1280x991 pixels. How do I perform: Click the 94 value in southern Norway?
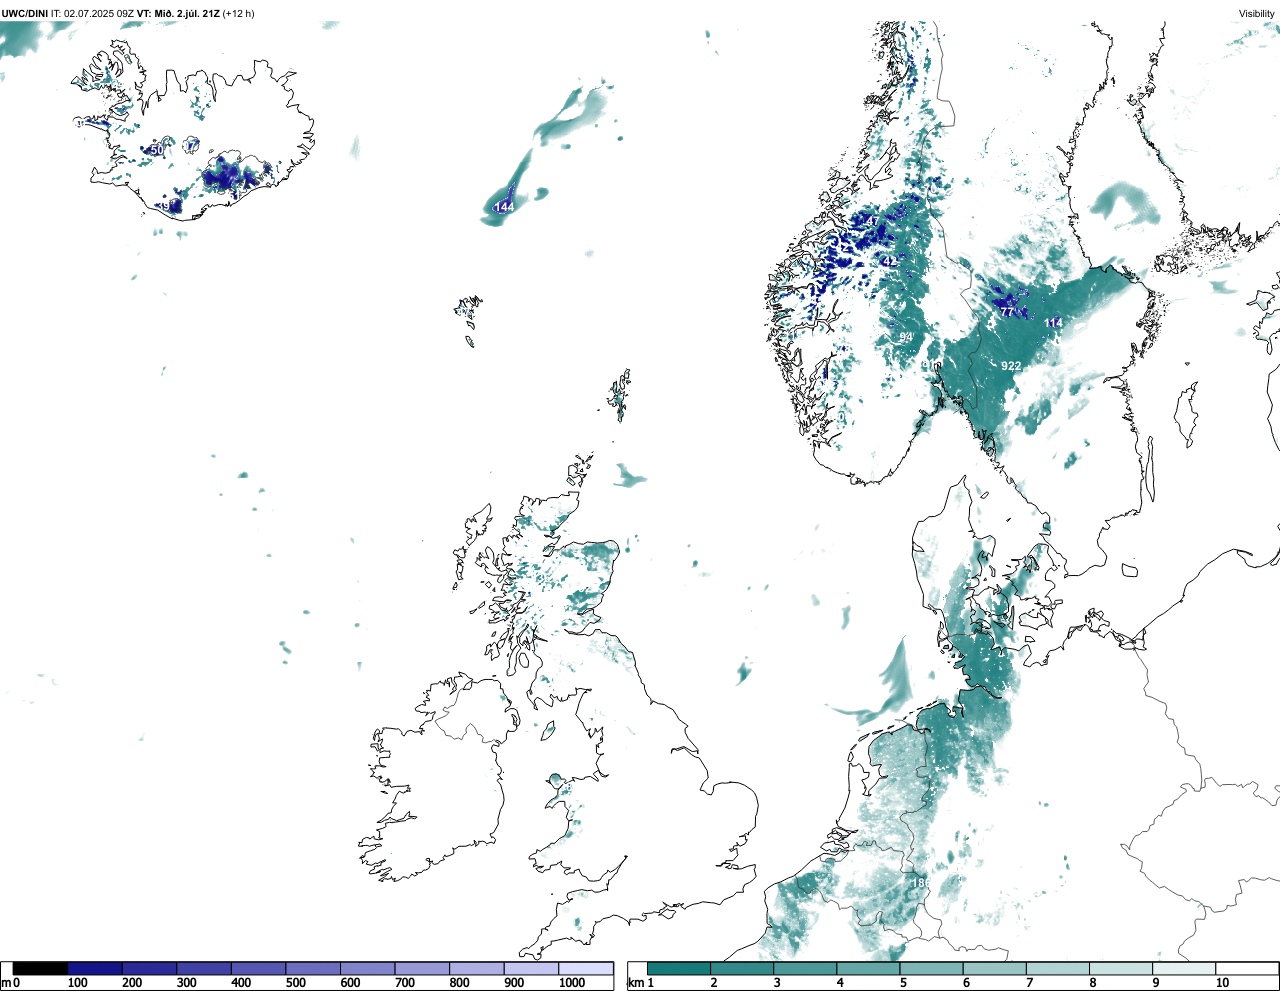pos(906,337)
